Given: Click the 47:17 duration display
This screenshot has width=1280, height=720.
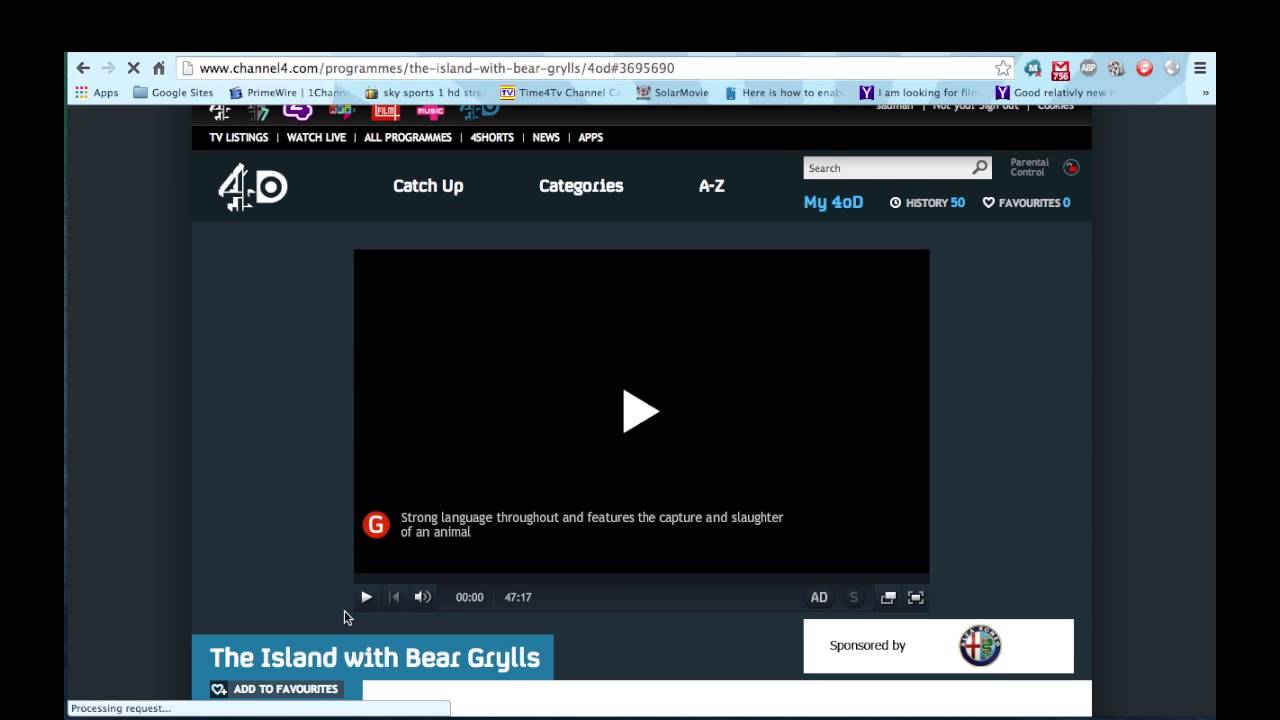Looking at the screenshot, I should click(518, 597).
